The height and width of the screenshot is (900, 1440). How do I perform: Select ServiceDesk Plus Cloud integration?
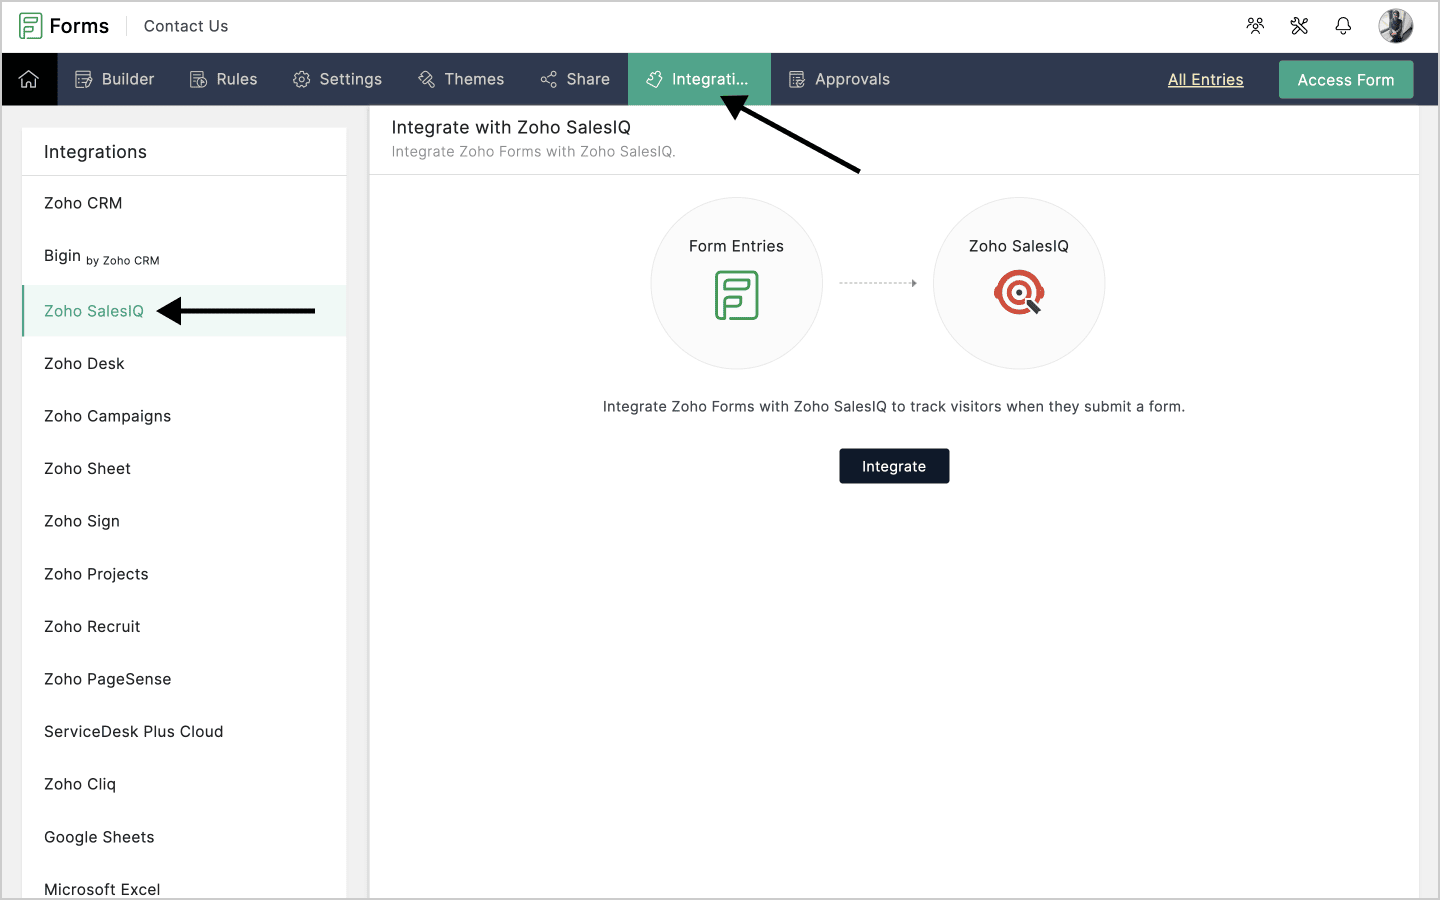pos(184,732)
